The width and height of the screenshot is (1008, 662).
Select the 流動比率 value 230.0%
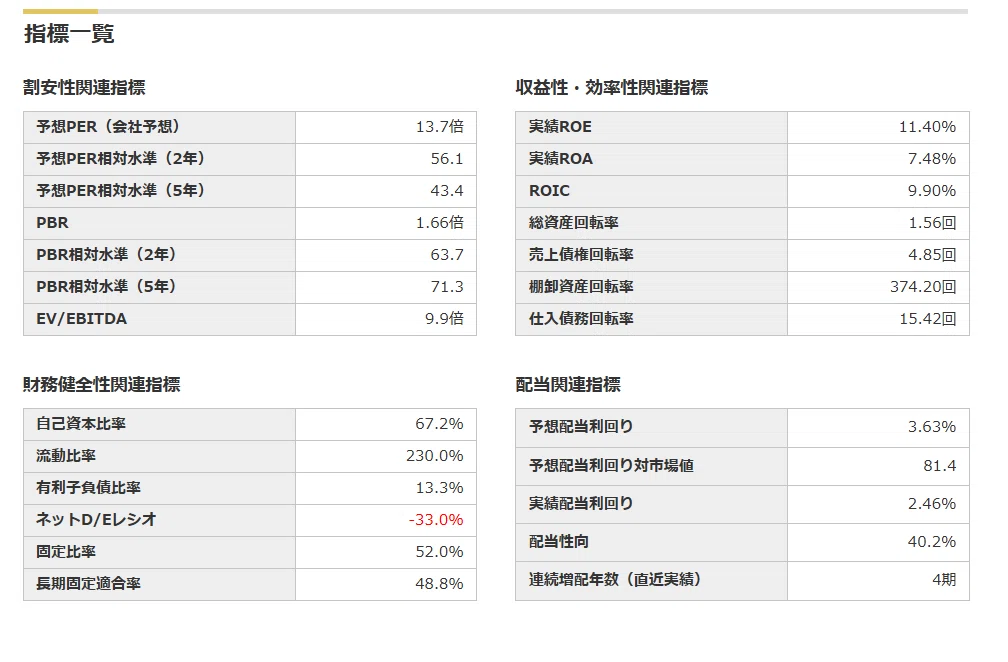click(x=435, y=456)
